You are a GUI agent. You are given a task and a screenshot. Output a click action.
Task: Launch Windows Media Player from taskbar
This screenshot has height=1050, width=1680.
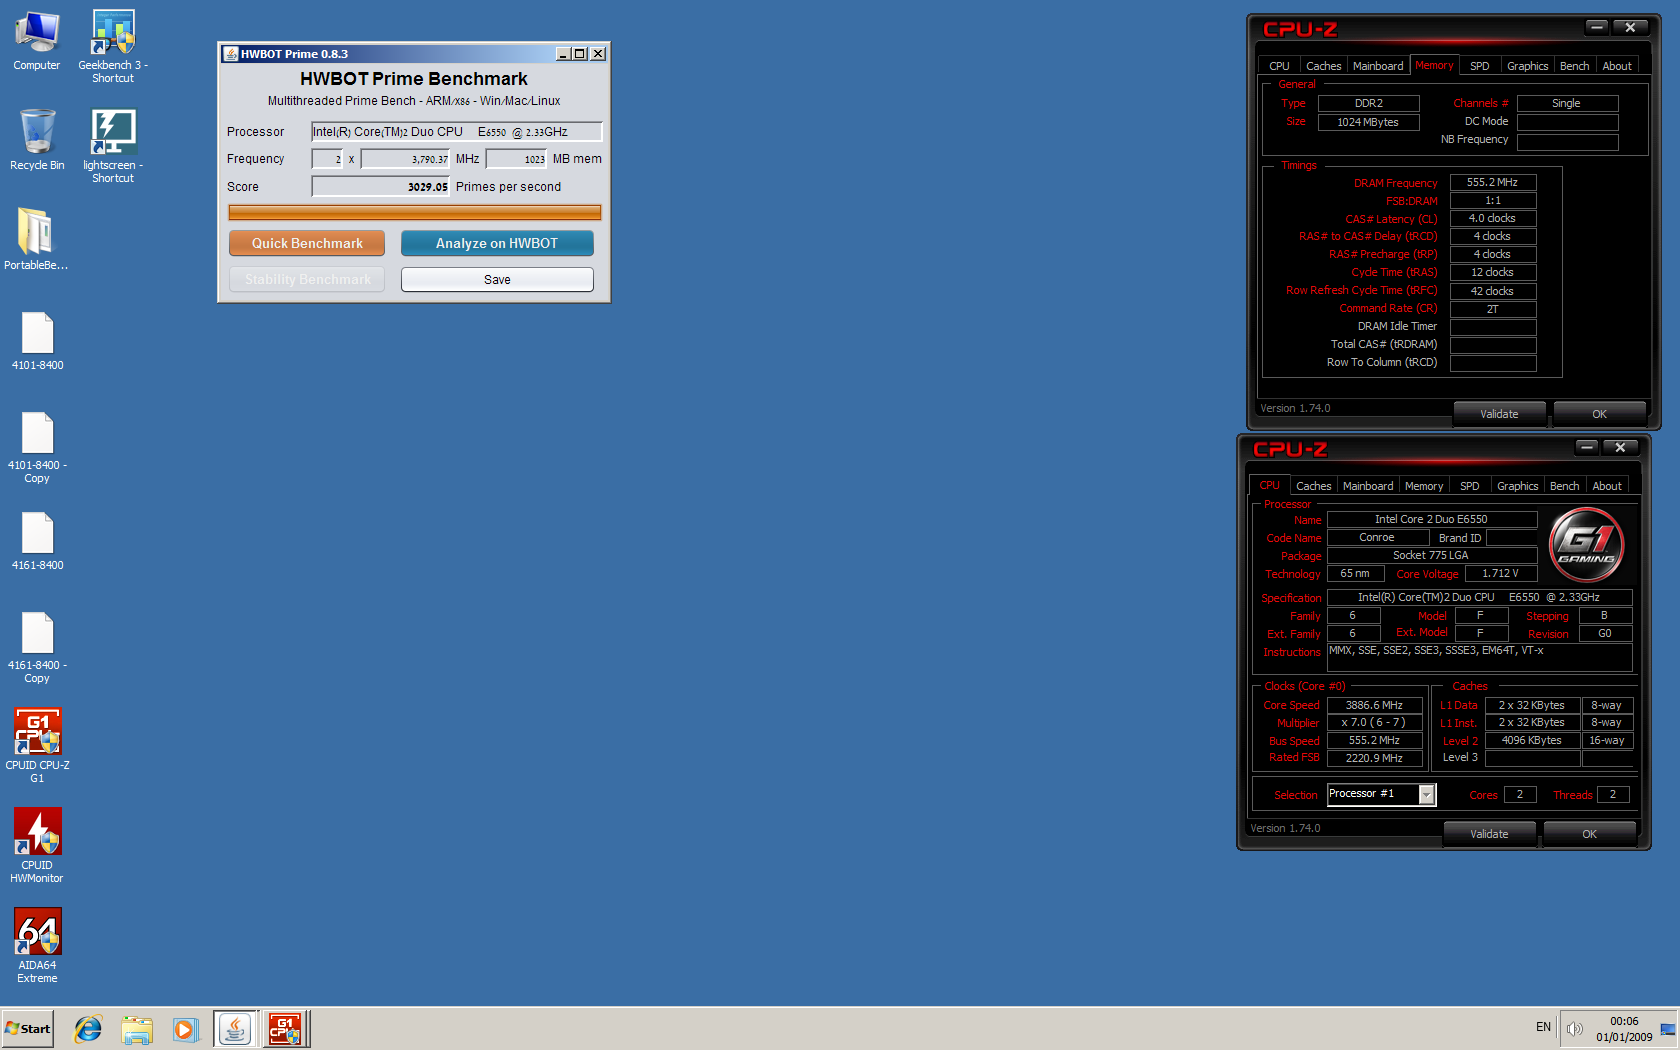click(185, 1029)
